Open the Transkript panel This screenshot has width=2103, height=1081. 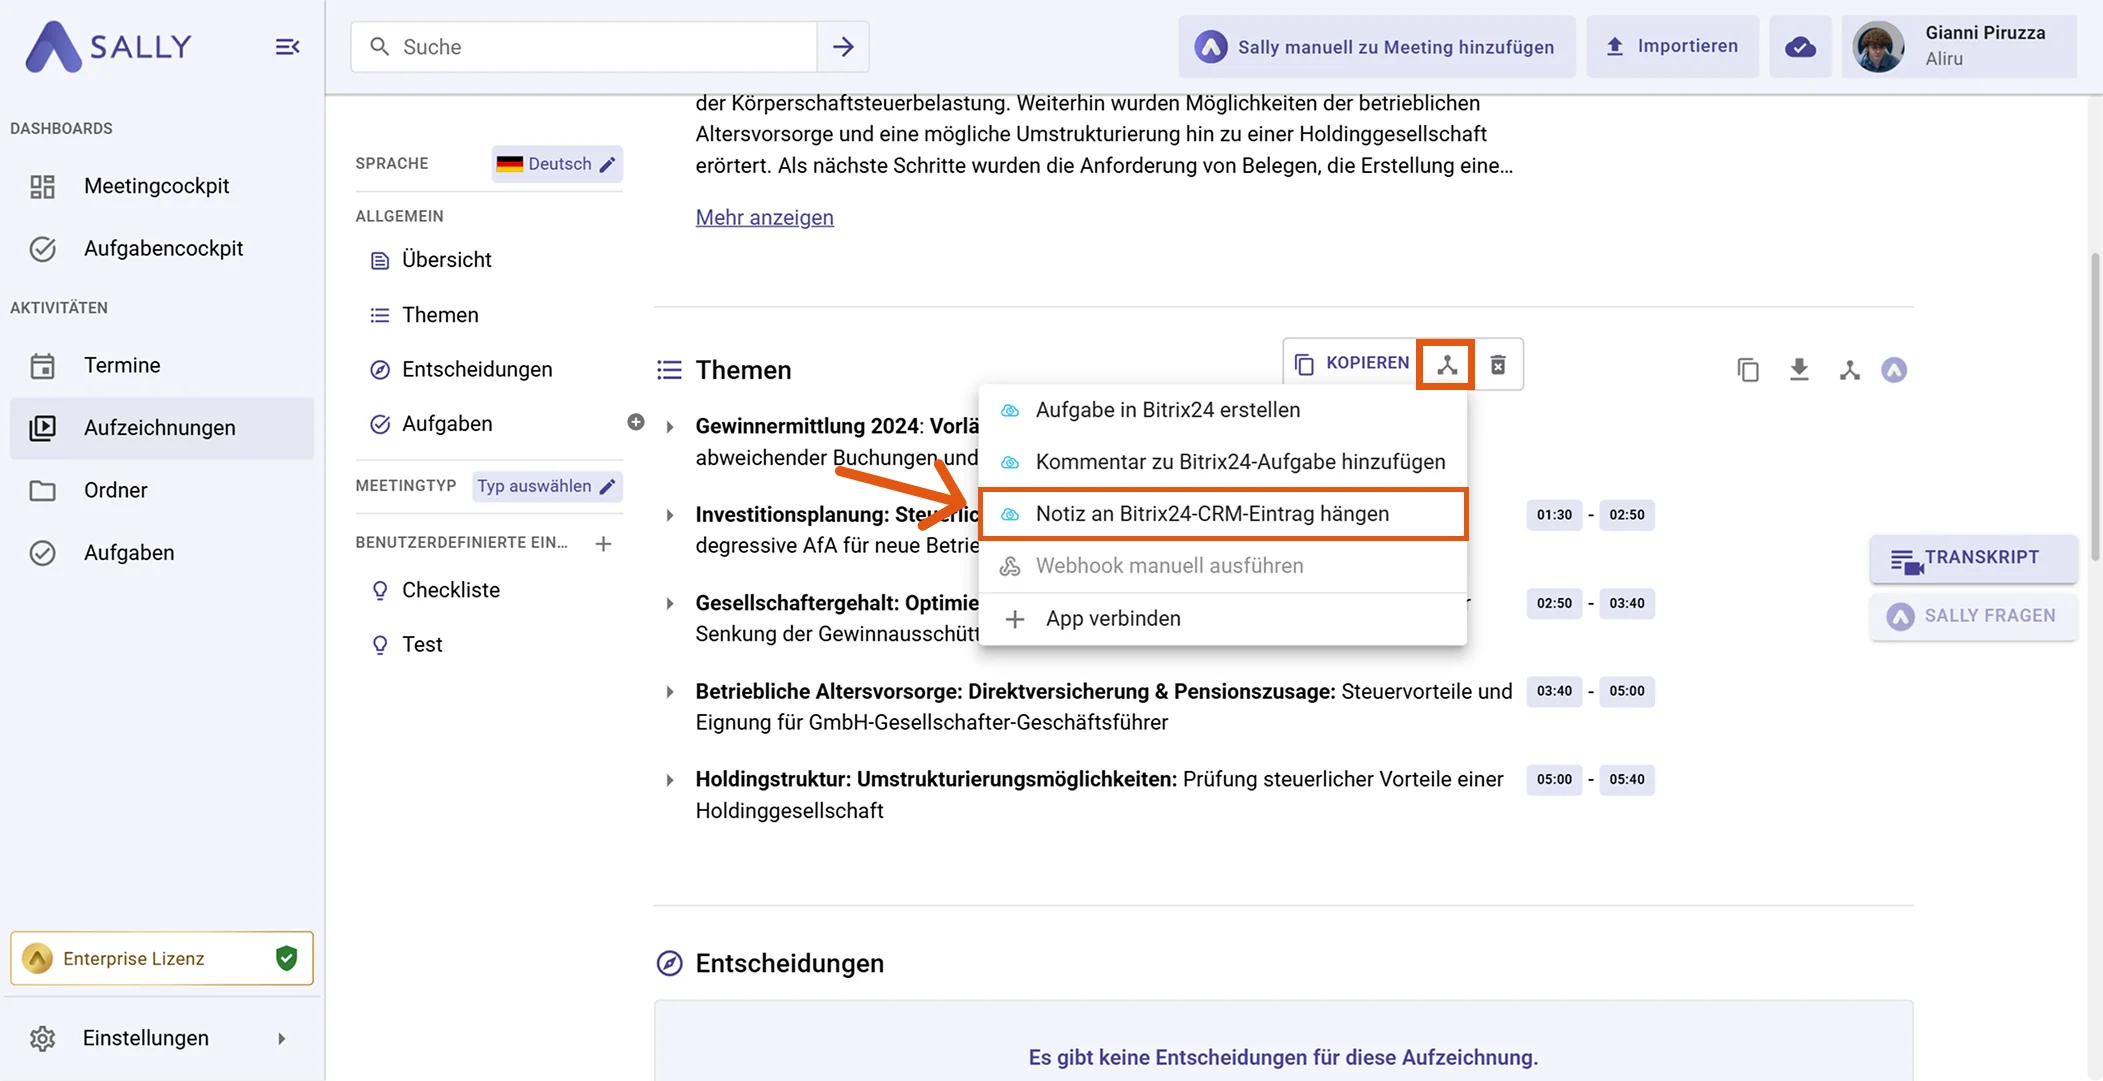(x=1972, y=559)
